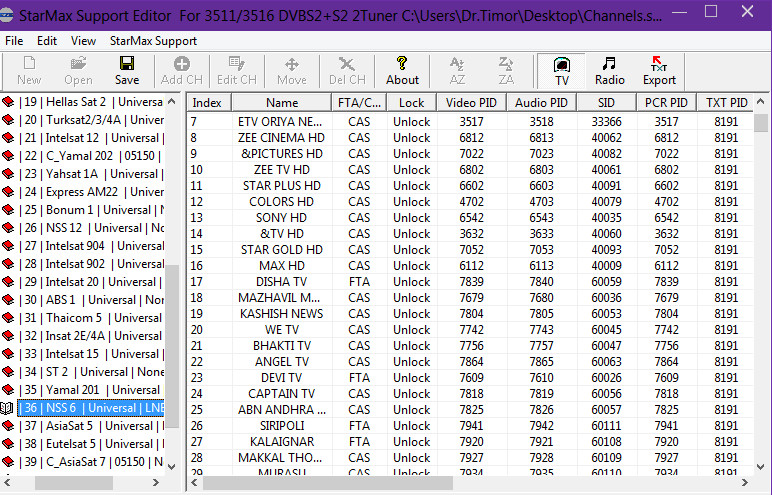The height and width of the screenshot is (495, 772).
Task: Click the red icon beside AsiaSat 5
Action: [8, 426]
